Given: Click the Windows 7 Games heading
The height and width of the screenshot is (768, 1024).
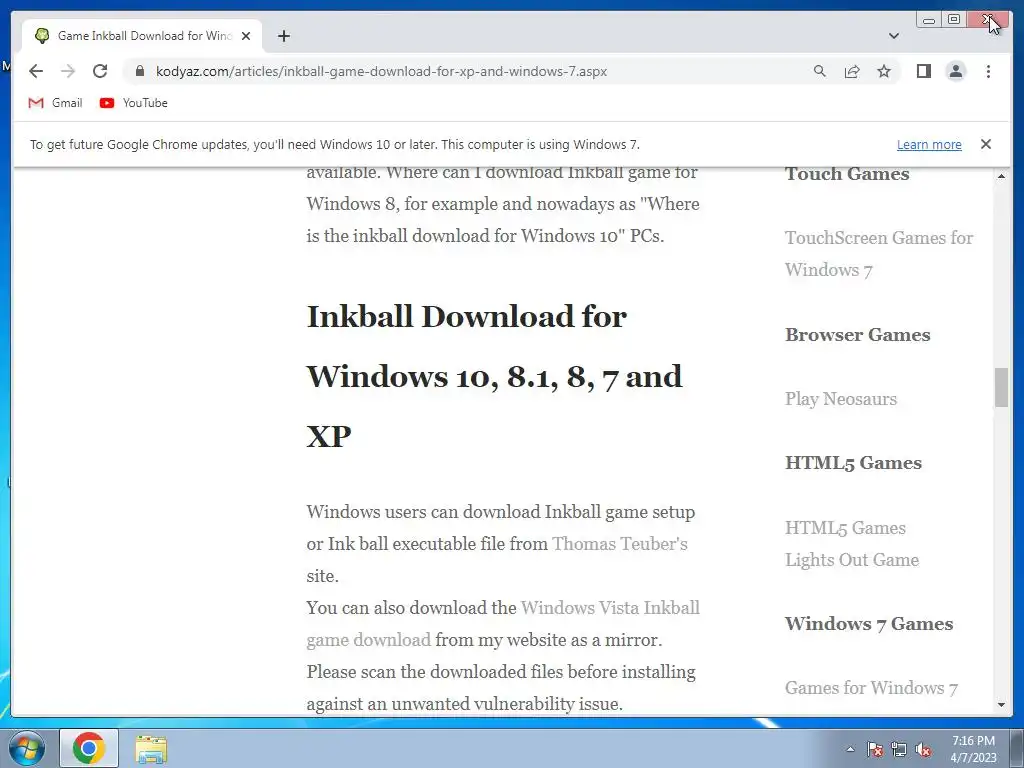Looking at the screenshot, I should (x=869, y=624).
